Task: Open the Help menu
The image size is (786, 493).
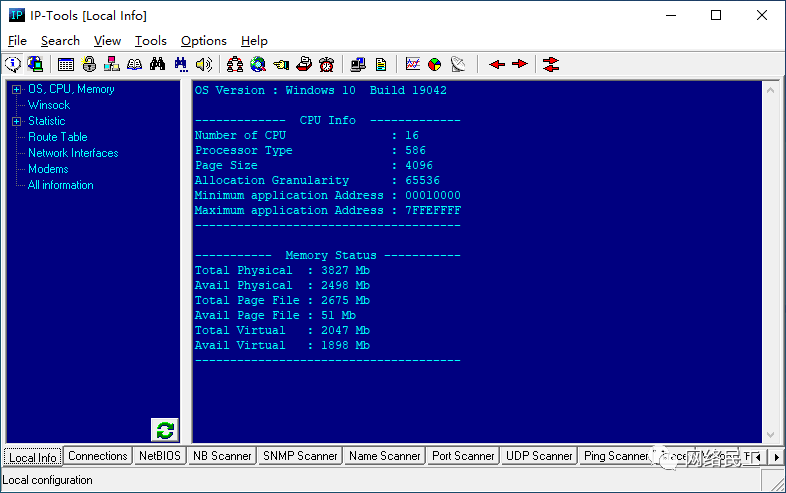Action: [x=254, y=41]
